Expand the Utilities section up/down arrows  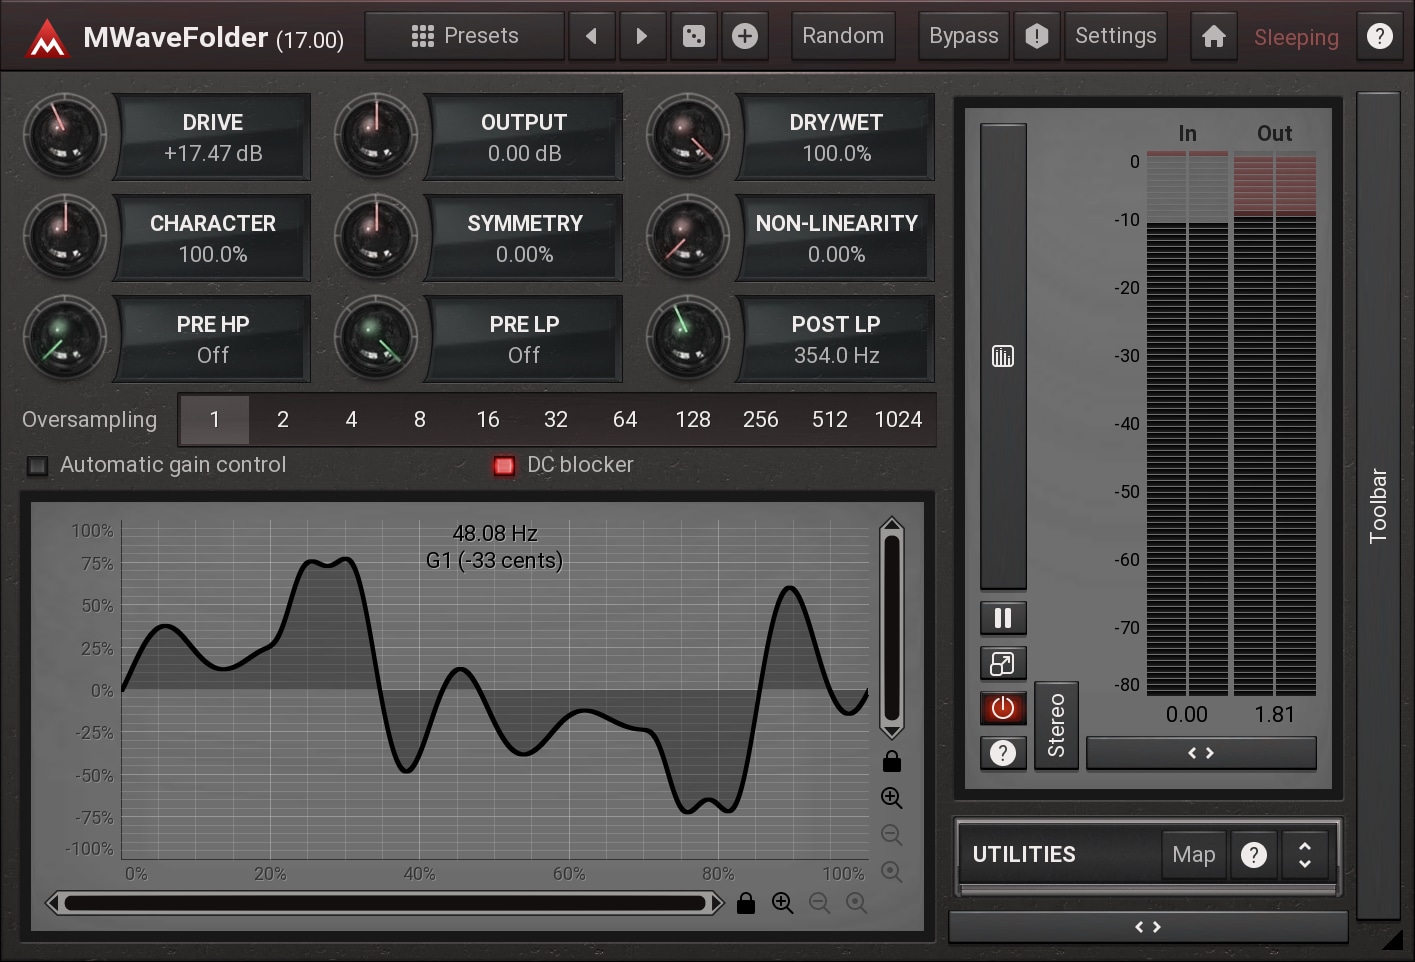click(1304, 855)
